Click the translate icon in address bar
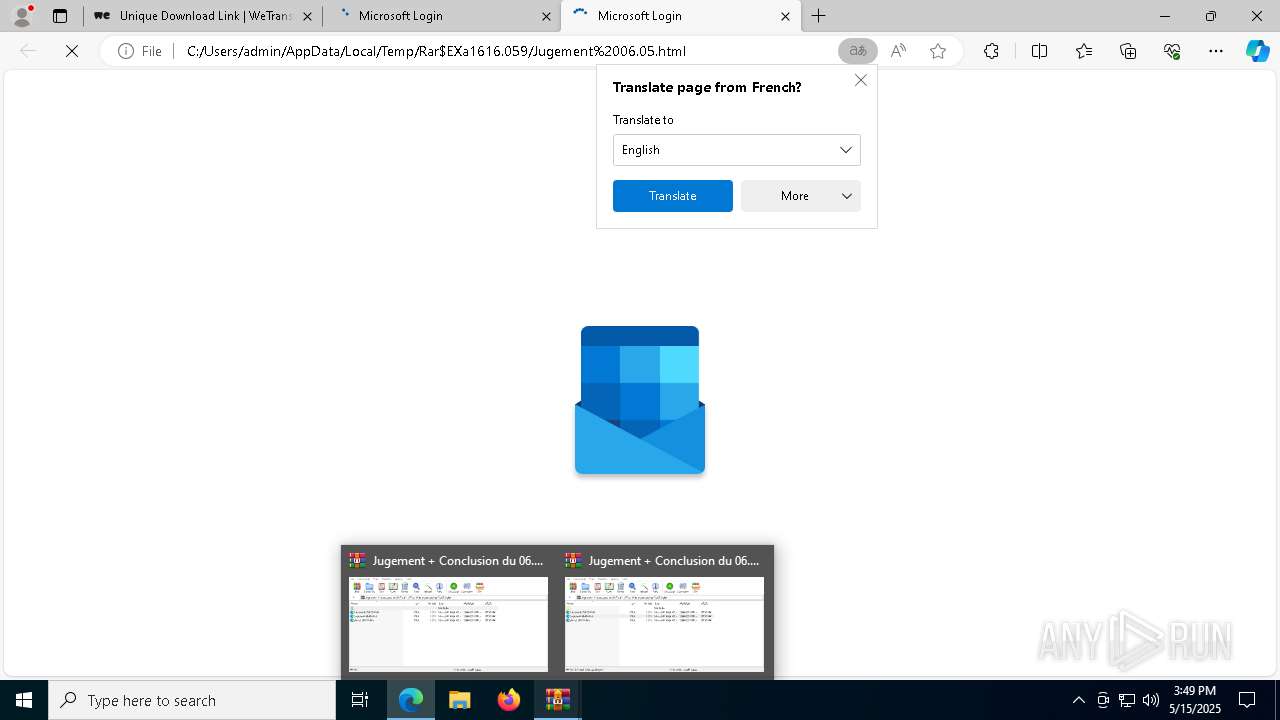This screenshot has width=1280, height=720. point(857,51)
